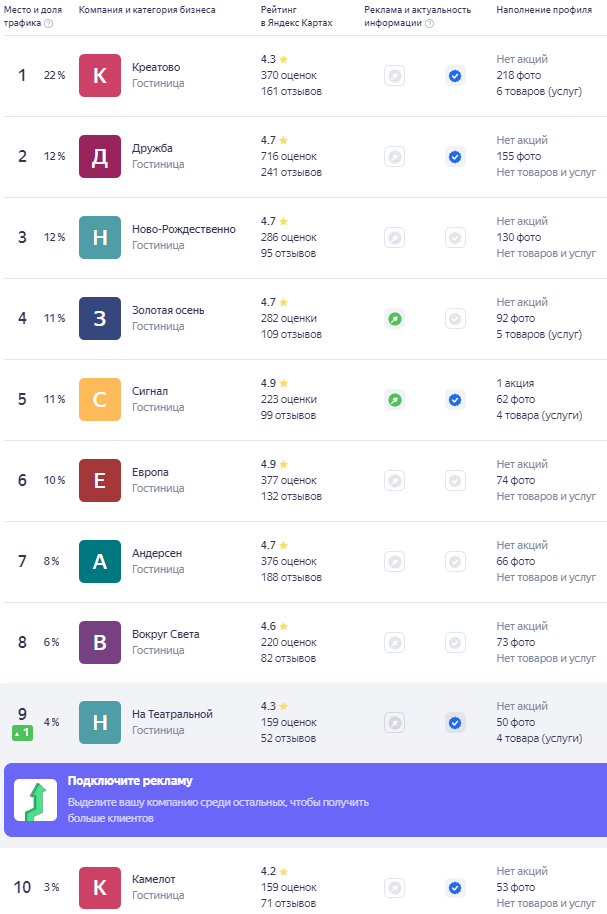Select the 'Рейтинг в Яндекс Картах' column header
The image size is (607, 914).
[296, 16]
